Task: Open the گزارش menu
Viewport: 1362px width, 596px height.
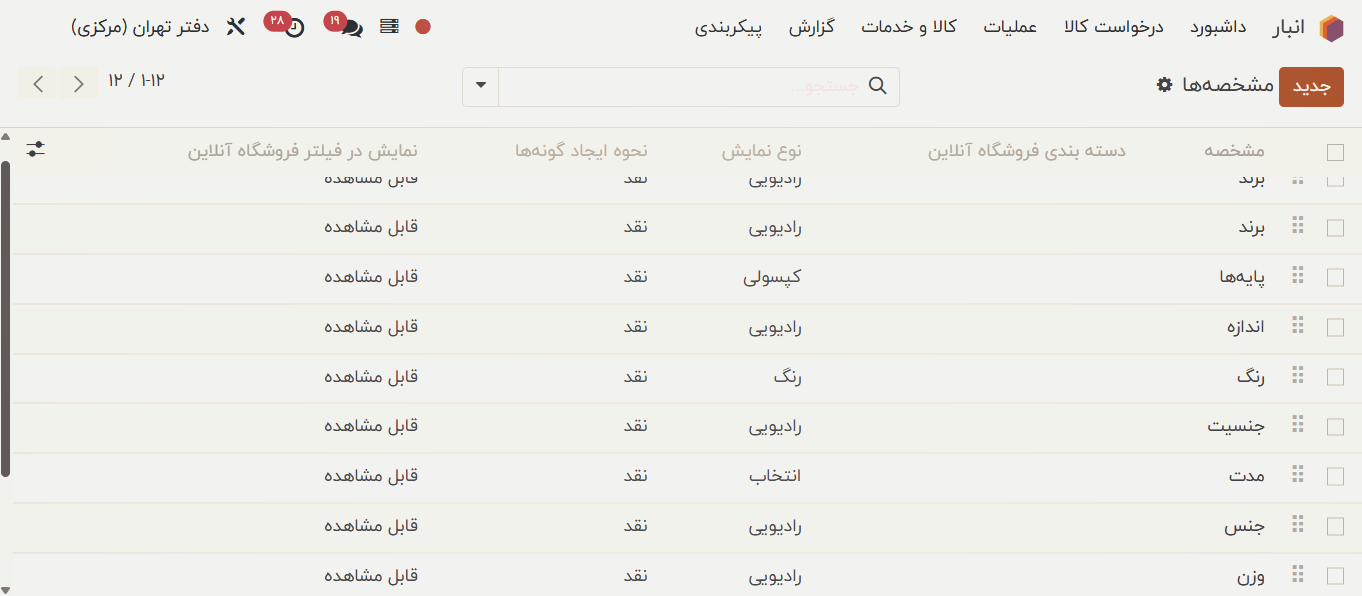Action: (812, 27)
